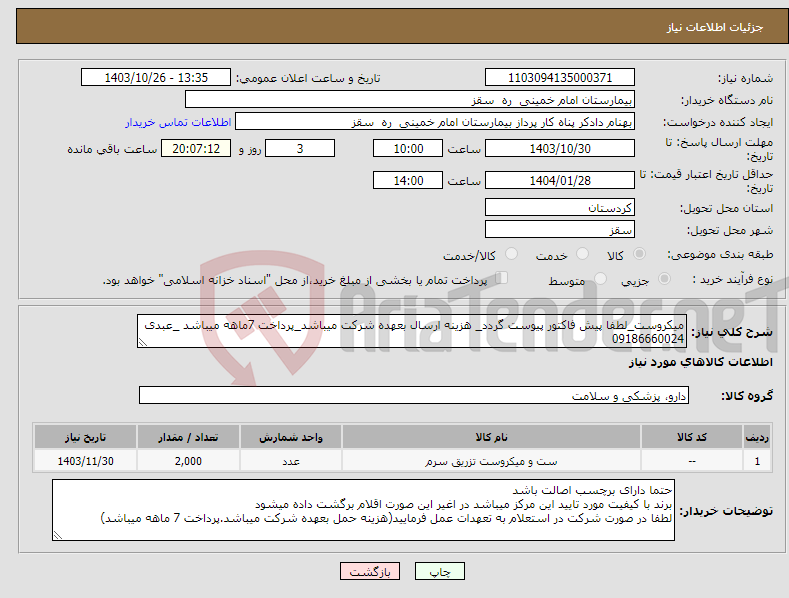Click the validity time field 14:00
The height and width of the screenshot is (598, 789).
(408, 180)
